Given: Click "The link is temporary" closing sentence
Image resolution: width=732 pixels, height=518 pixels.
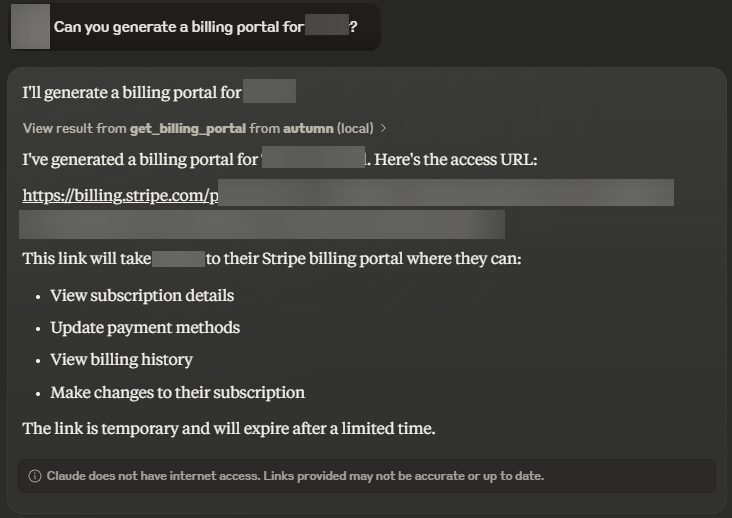Looking at the screenshot, I should (228, 428).
